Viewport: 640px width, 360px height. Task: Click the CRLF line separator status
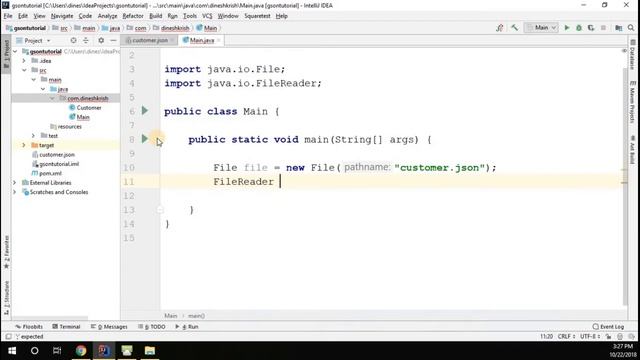point(567,337)
